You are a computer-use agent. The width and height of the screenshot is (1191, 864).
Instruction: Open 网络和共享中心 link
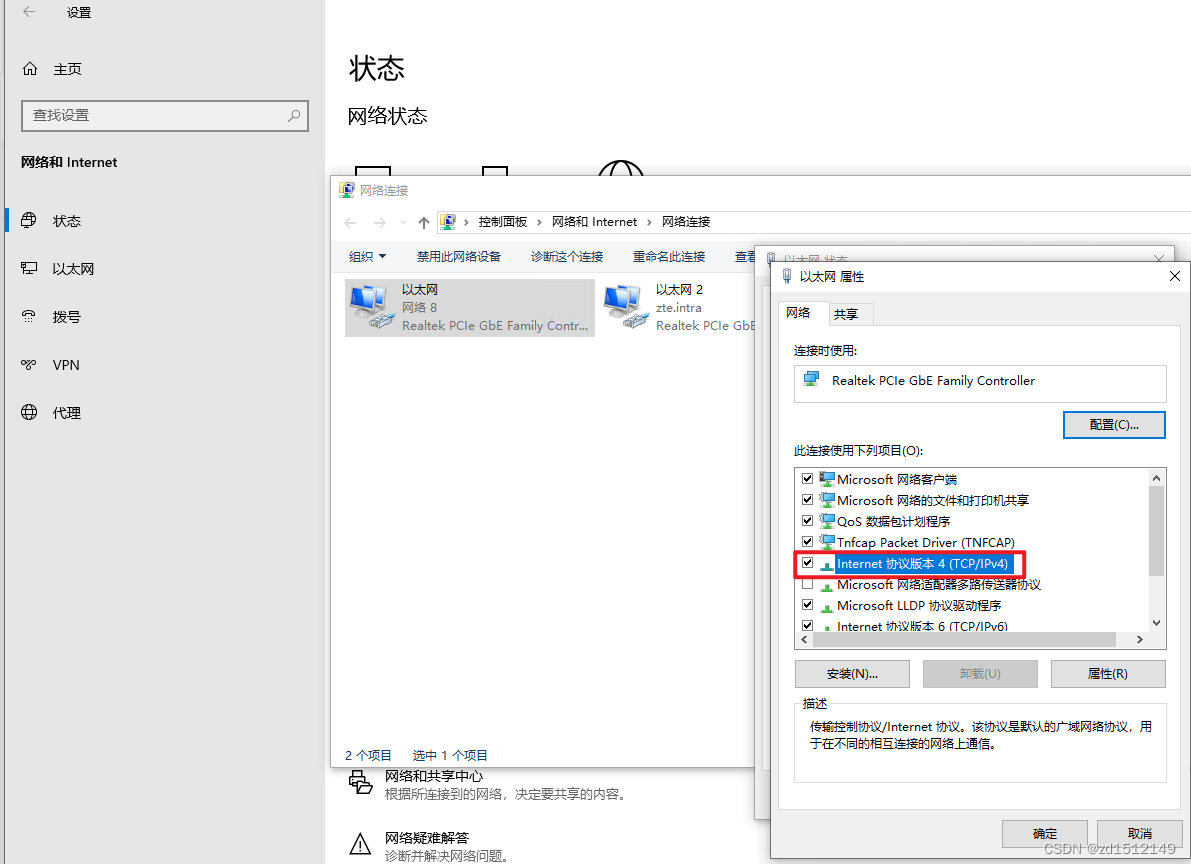pyautogui.click(x=434, y=776)
